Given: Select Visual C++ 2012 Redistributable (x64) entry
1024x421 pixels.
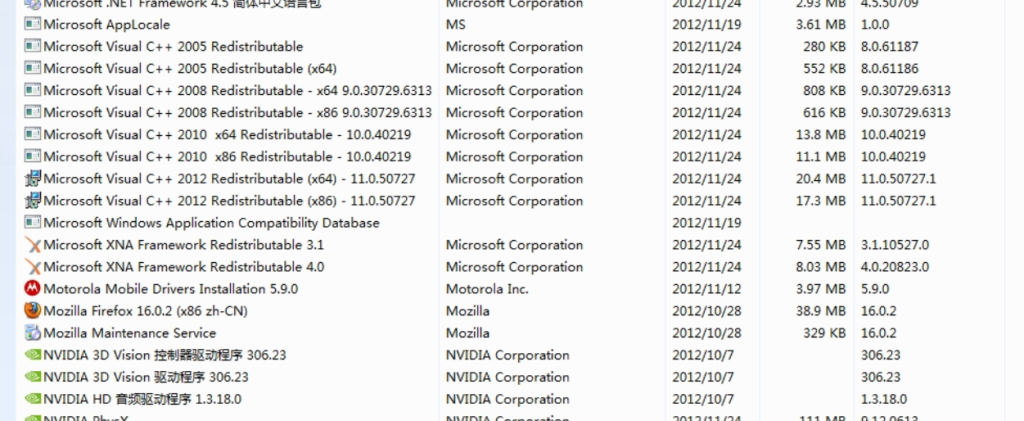Looking at the screenshot, I should point(229,179).
